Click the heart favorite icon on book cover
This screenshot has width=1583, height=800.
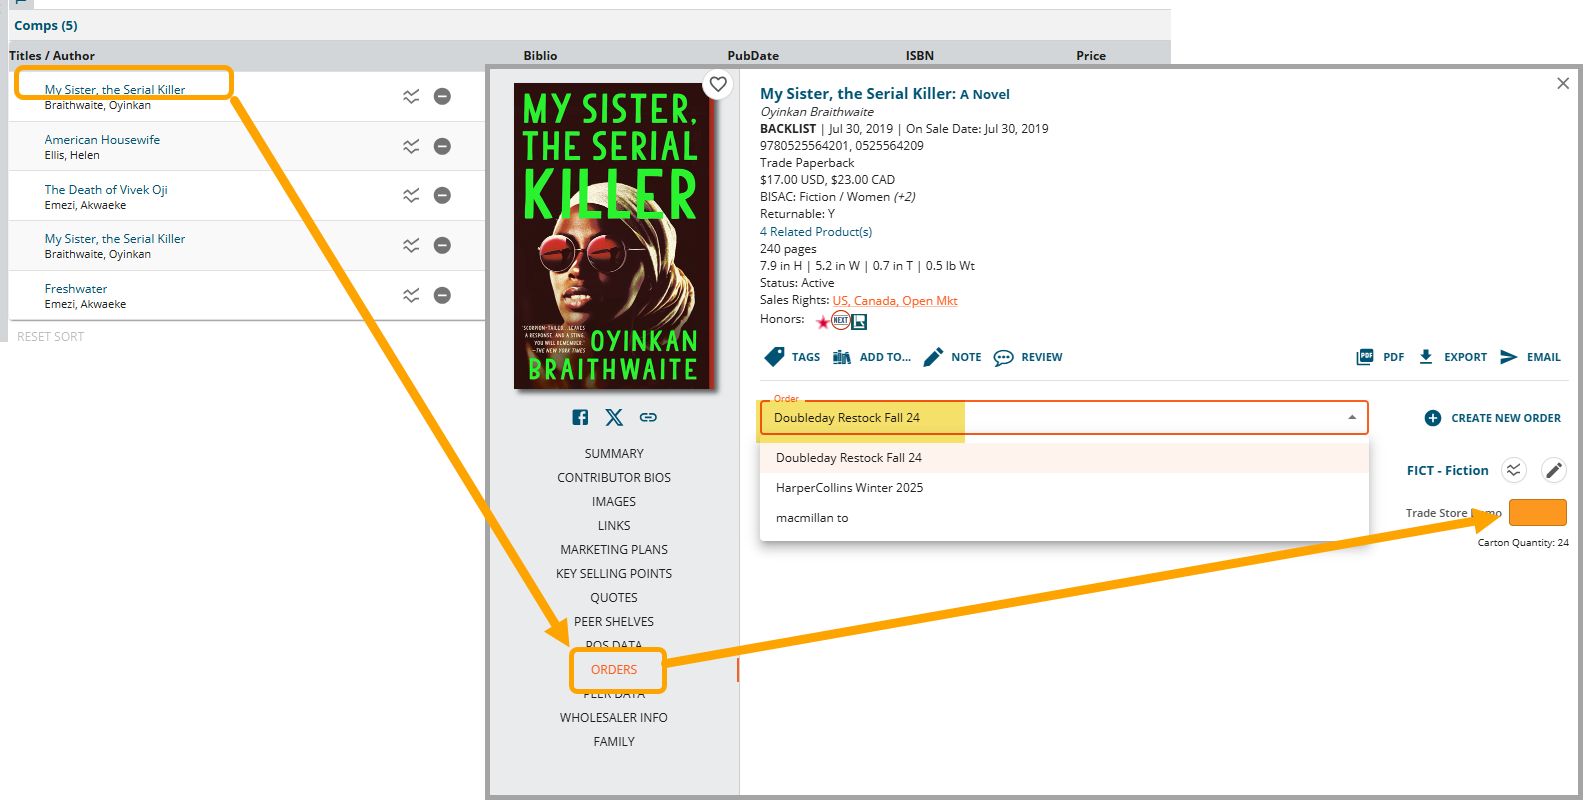pos(718,85)
